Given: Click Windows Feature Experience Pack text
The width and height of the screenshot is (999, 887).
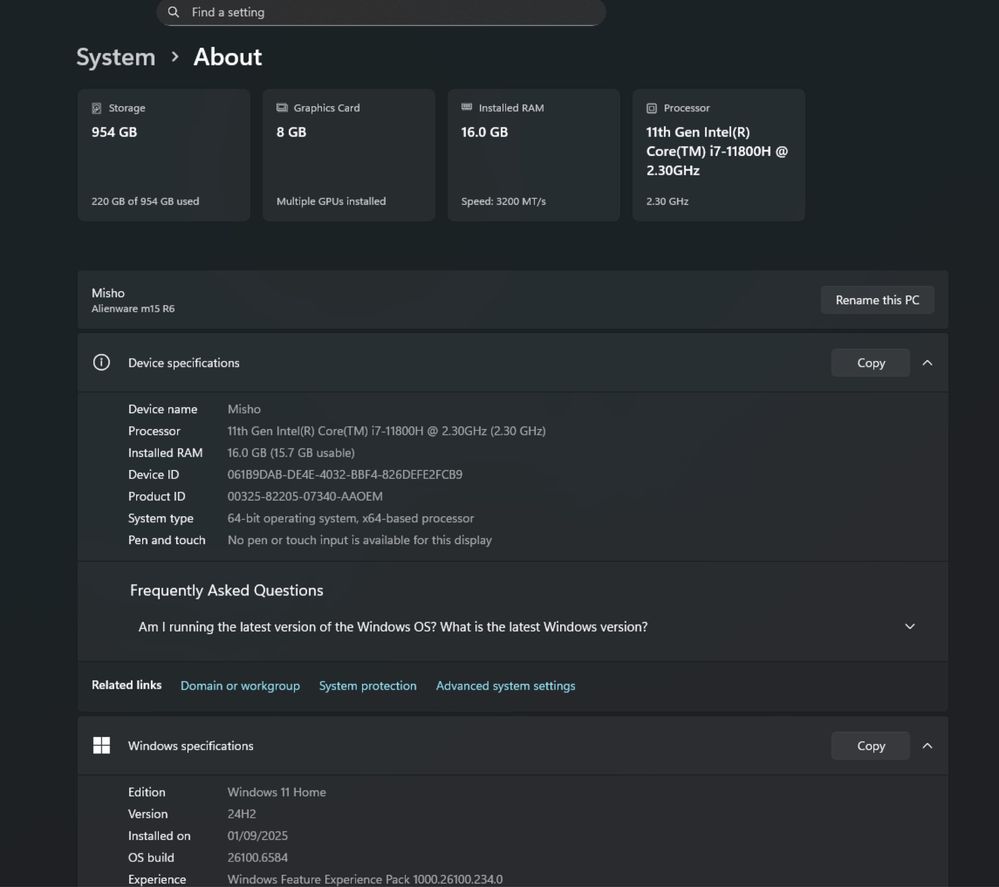Looking at the screenshot, I should [x=365, y=879].
